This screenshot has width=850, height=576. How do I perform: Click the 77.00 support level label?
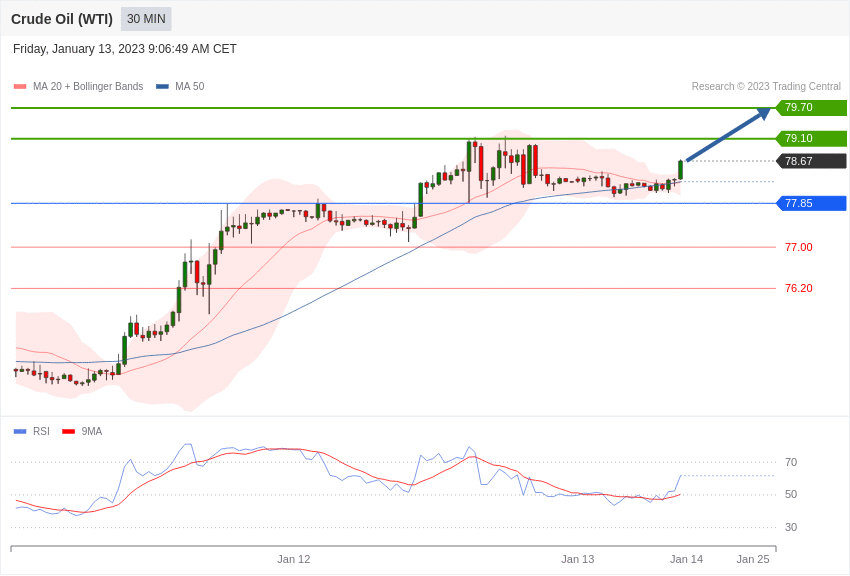(x=799, y=247)
